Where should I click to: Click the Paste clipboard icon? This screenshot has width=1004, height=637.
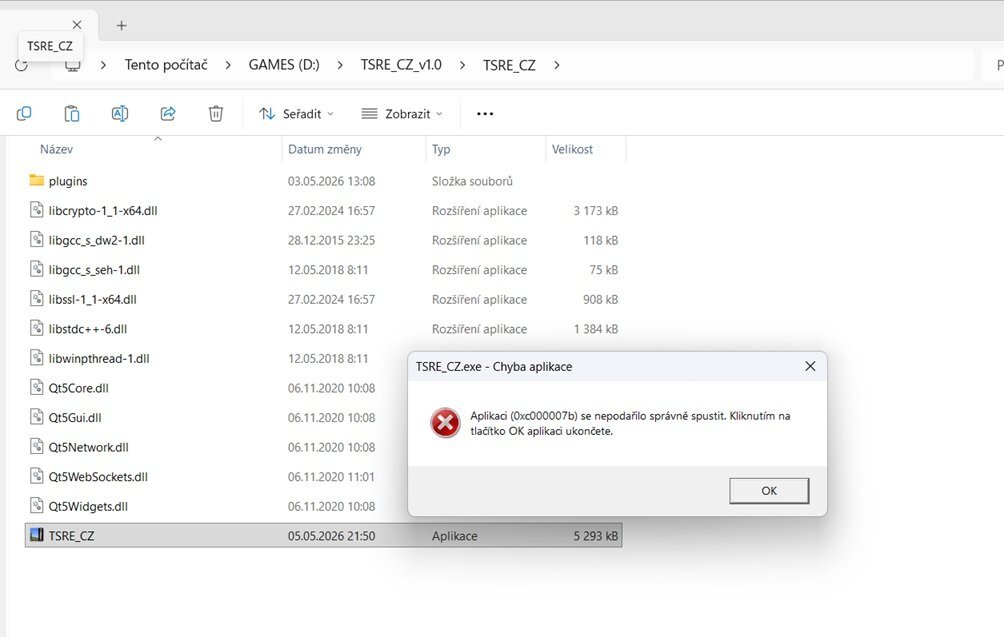pos(72,113)
